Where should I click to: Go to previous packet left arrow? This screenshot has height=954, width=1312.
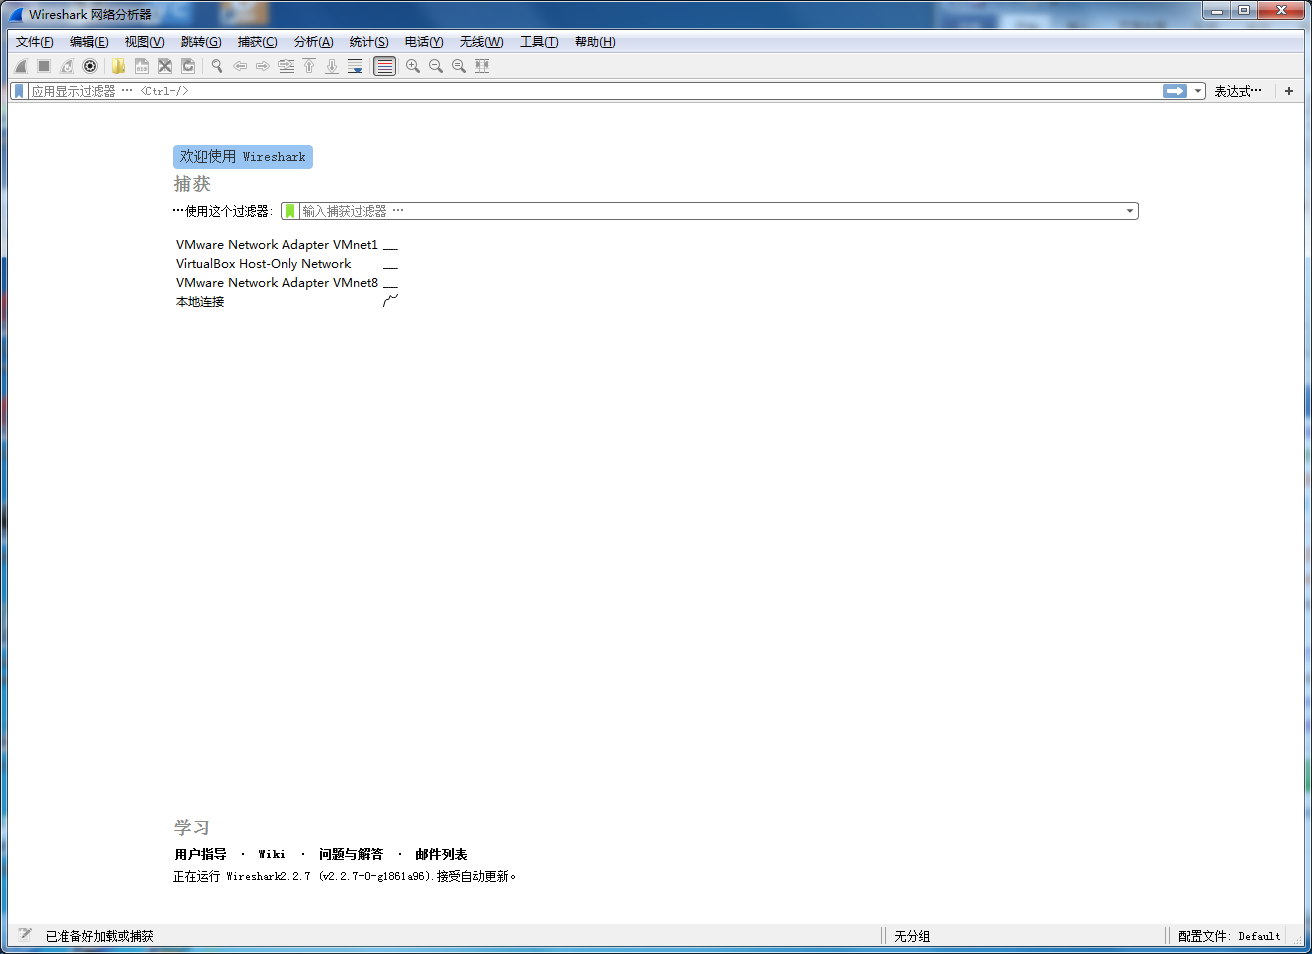pyautogui.click(x=240, y=66)
